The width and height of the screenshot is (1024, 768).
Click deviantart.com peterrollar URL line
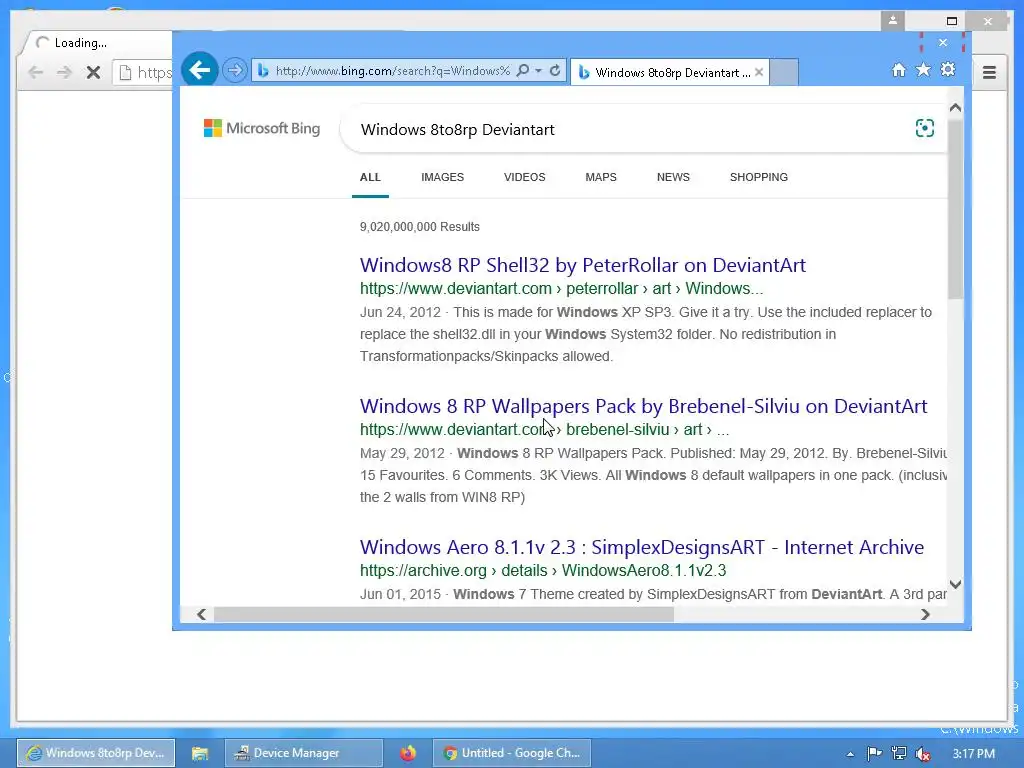(x=561, y=289)
